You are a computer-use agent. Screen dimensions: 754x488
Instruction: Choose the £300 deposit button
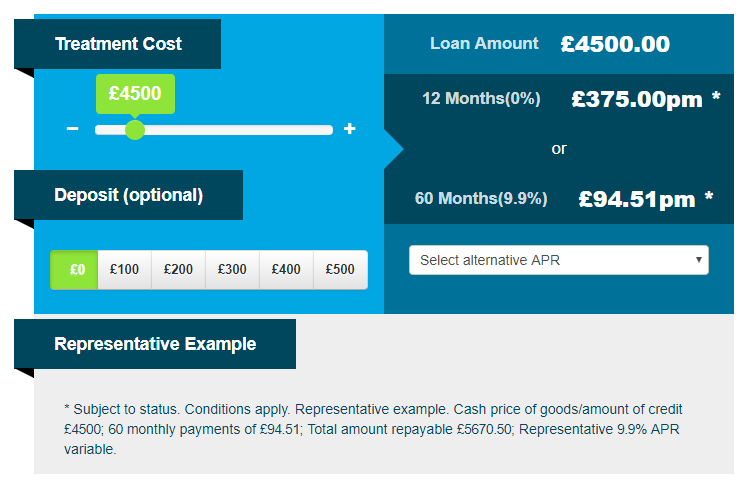232,269
